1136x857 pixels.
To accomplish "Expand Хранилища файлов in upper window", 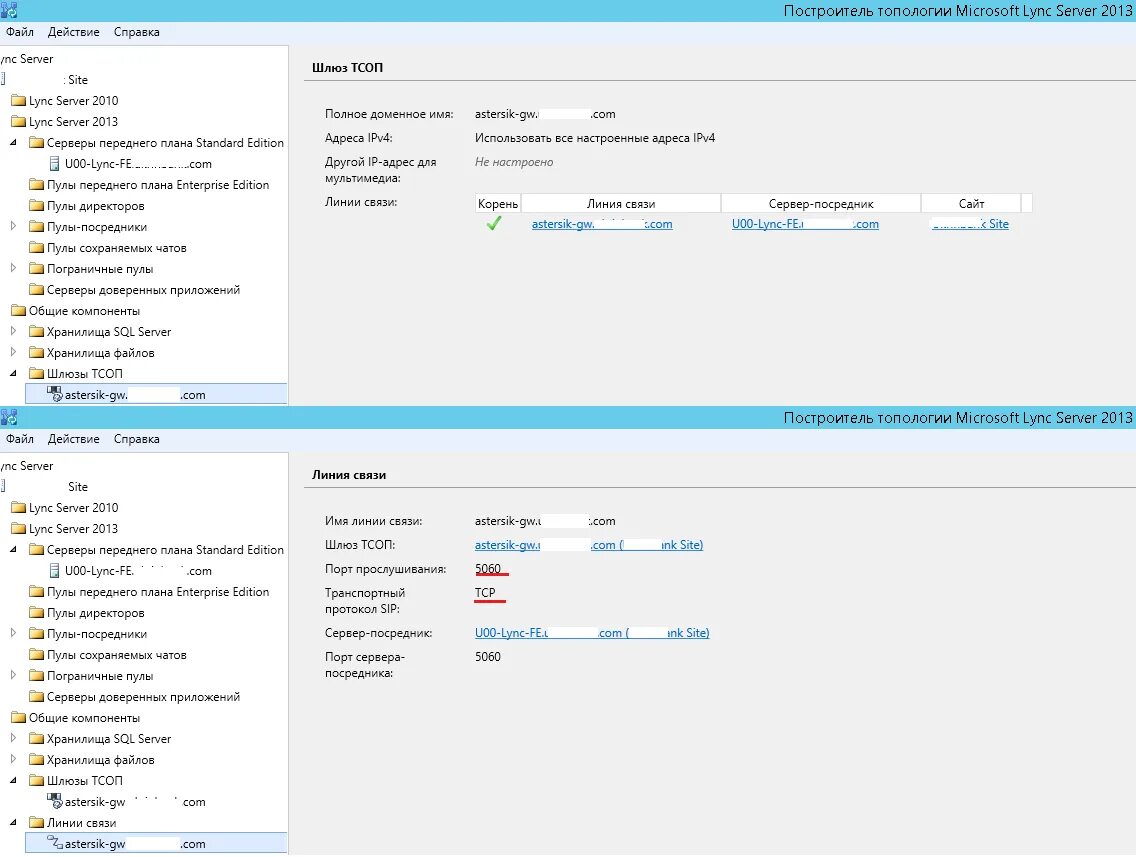I will tap(13, 352).
